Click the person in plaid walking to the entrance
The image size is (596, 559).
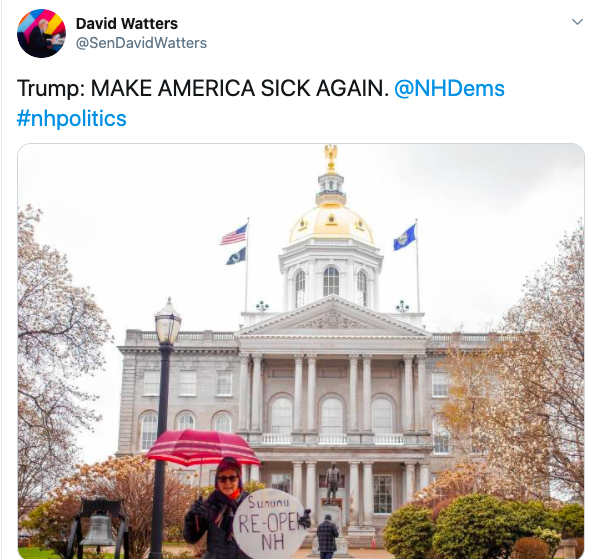pos(327,536)
